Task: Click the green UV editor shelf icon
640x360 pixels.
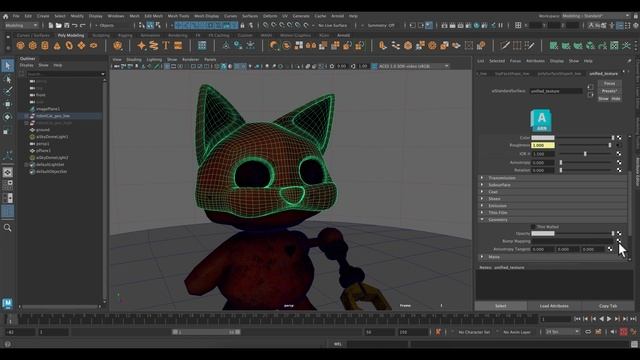Action: [614, 45]
